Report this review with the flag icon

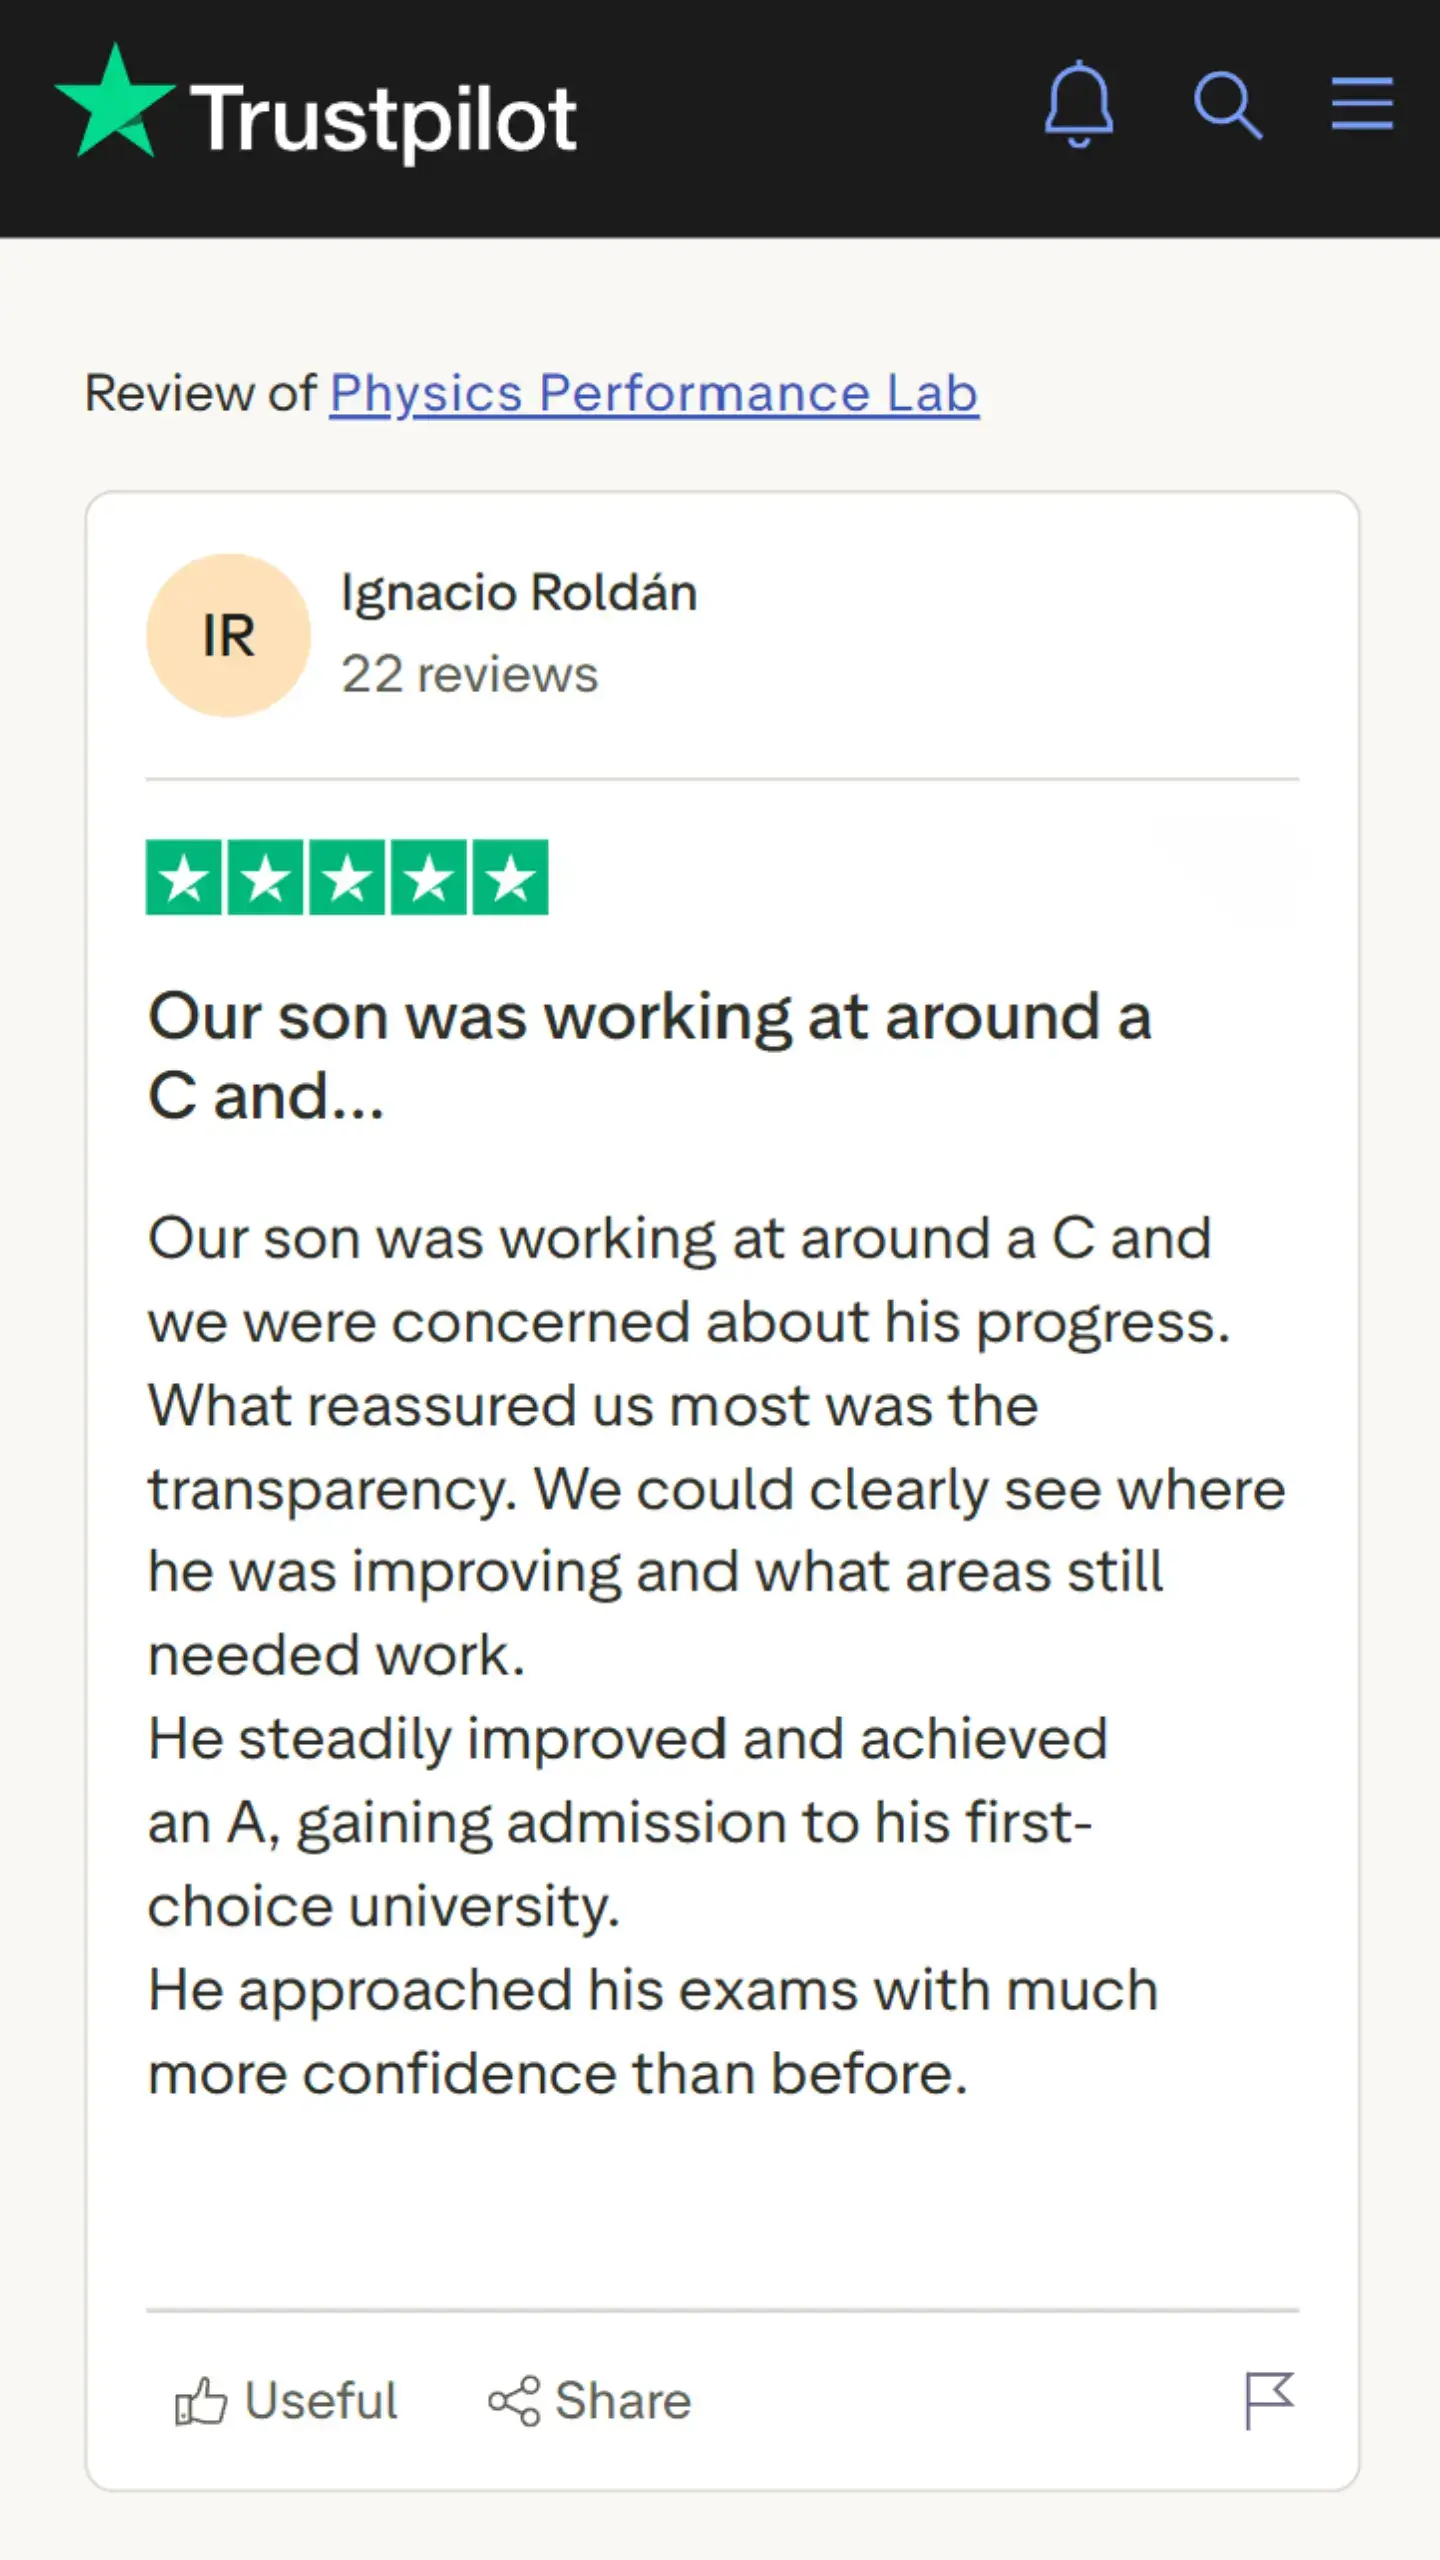tap(1269, 2400)
